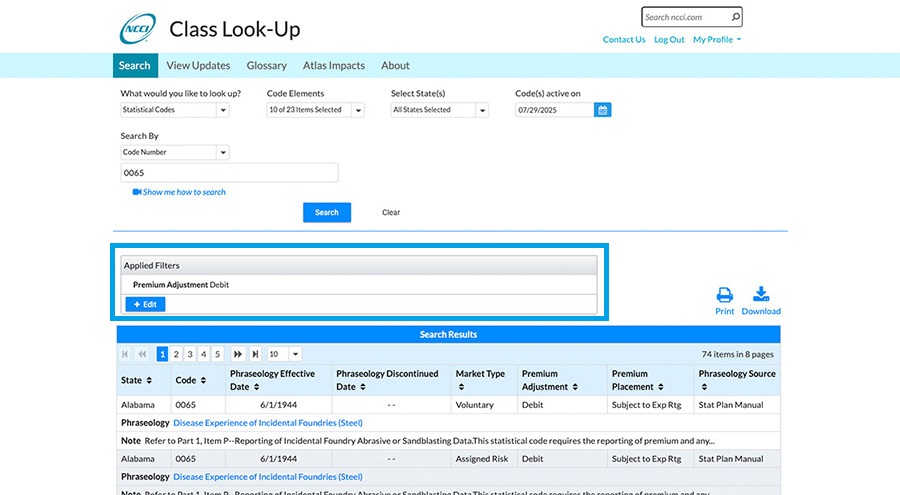Open the What would you like to look up dropdown

pyautogui.click(x=223, y=110)
